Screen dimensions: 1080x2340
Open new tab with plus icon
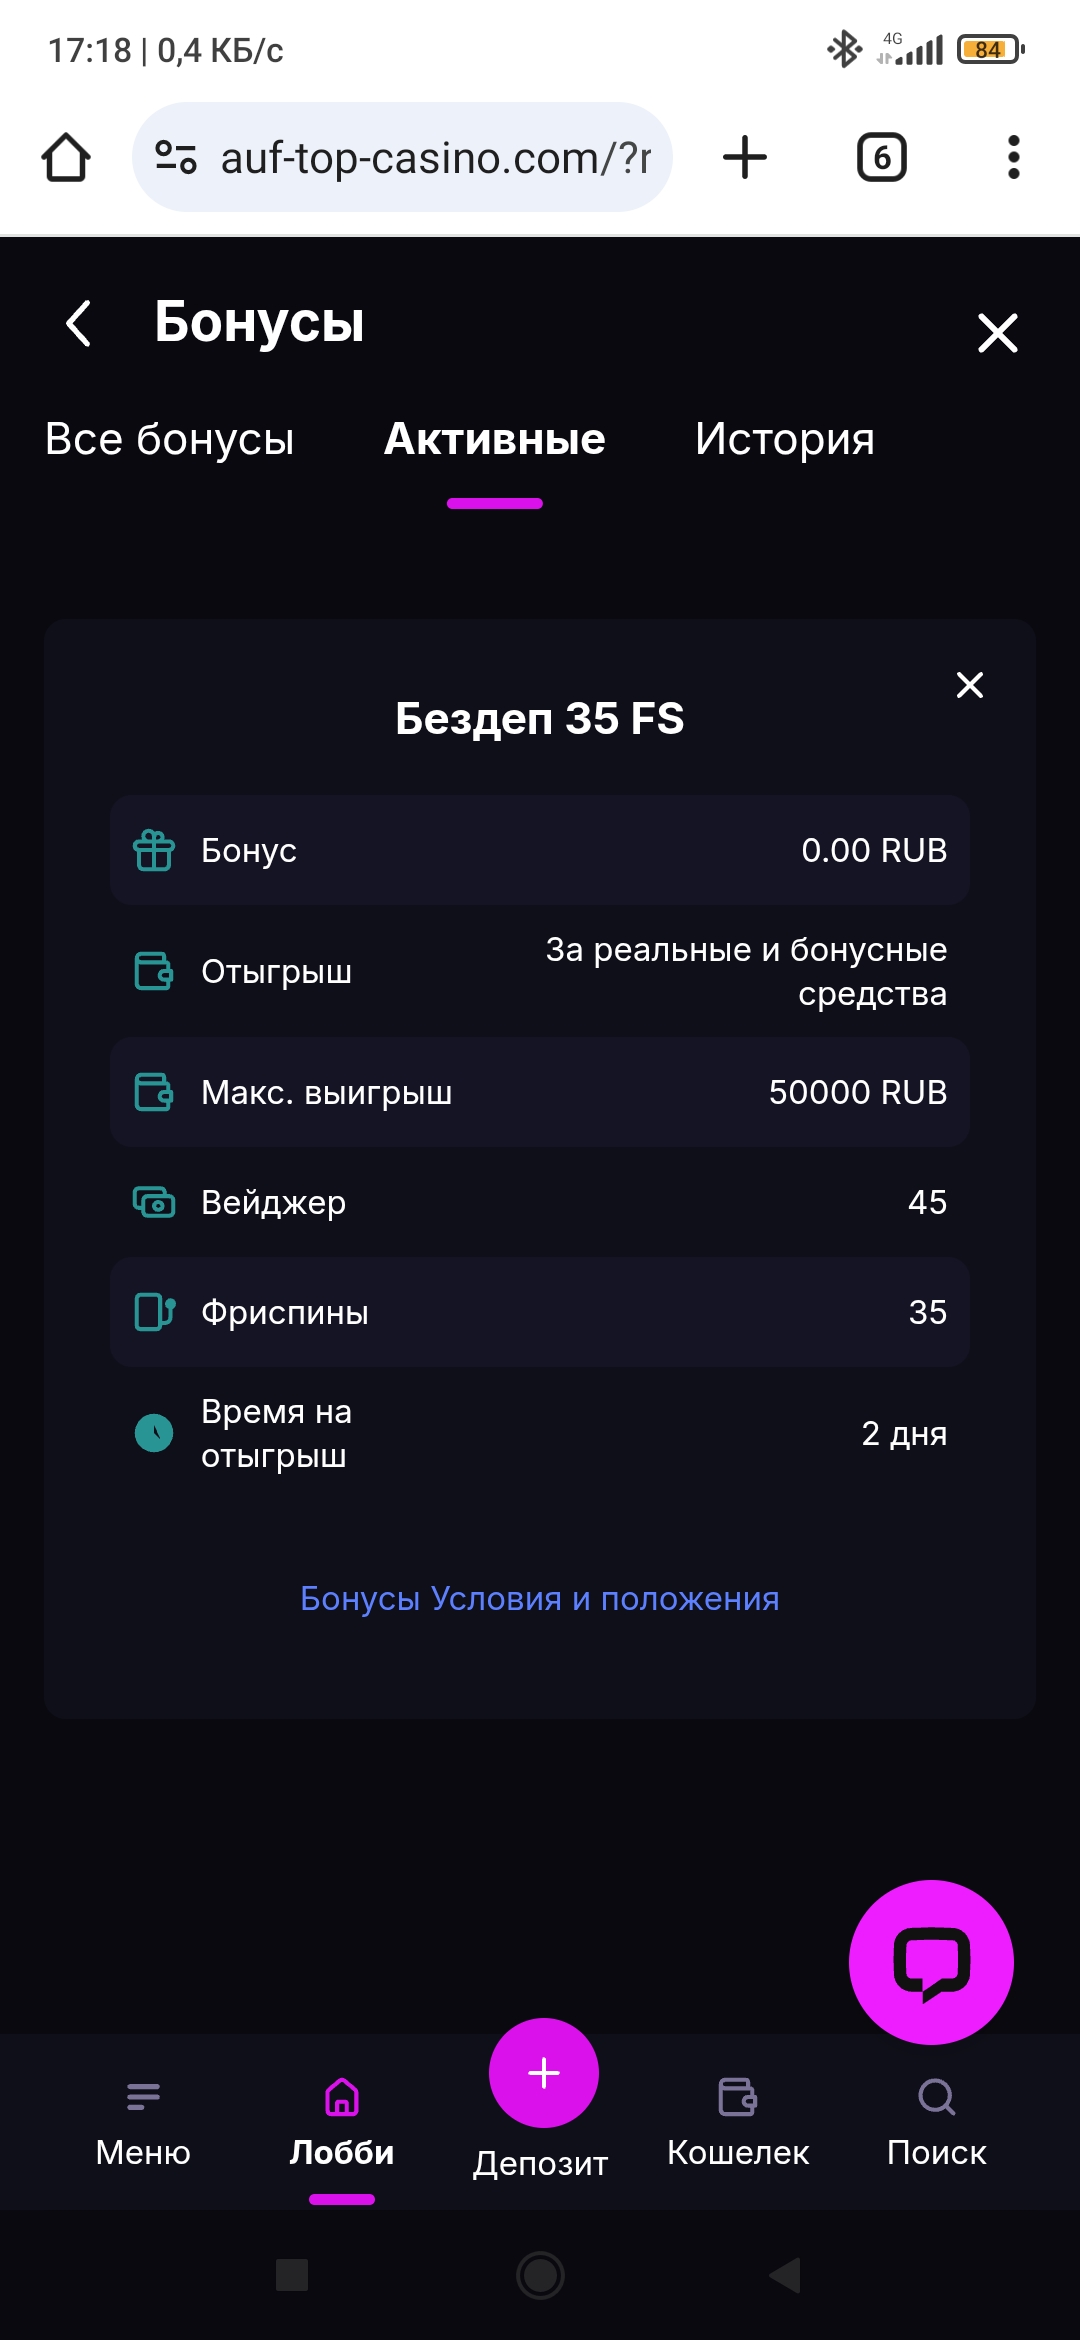745,158
